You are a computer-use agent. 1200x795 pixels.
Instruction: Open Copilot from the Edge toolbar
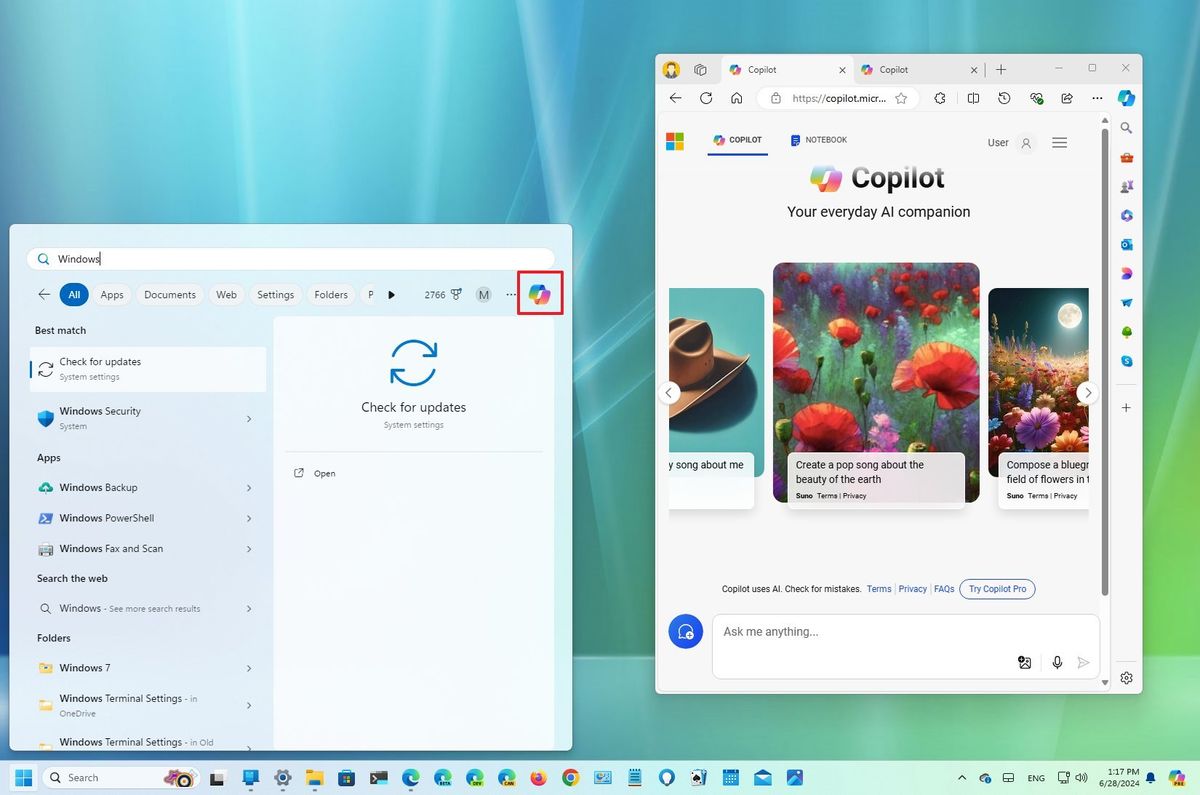1126,98
